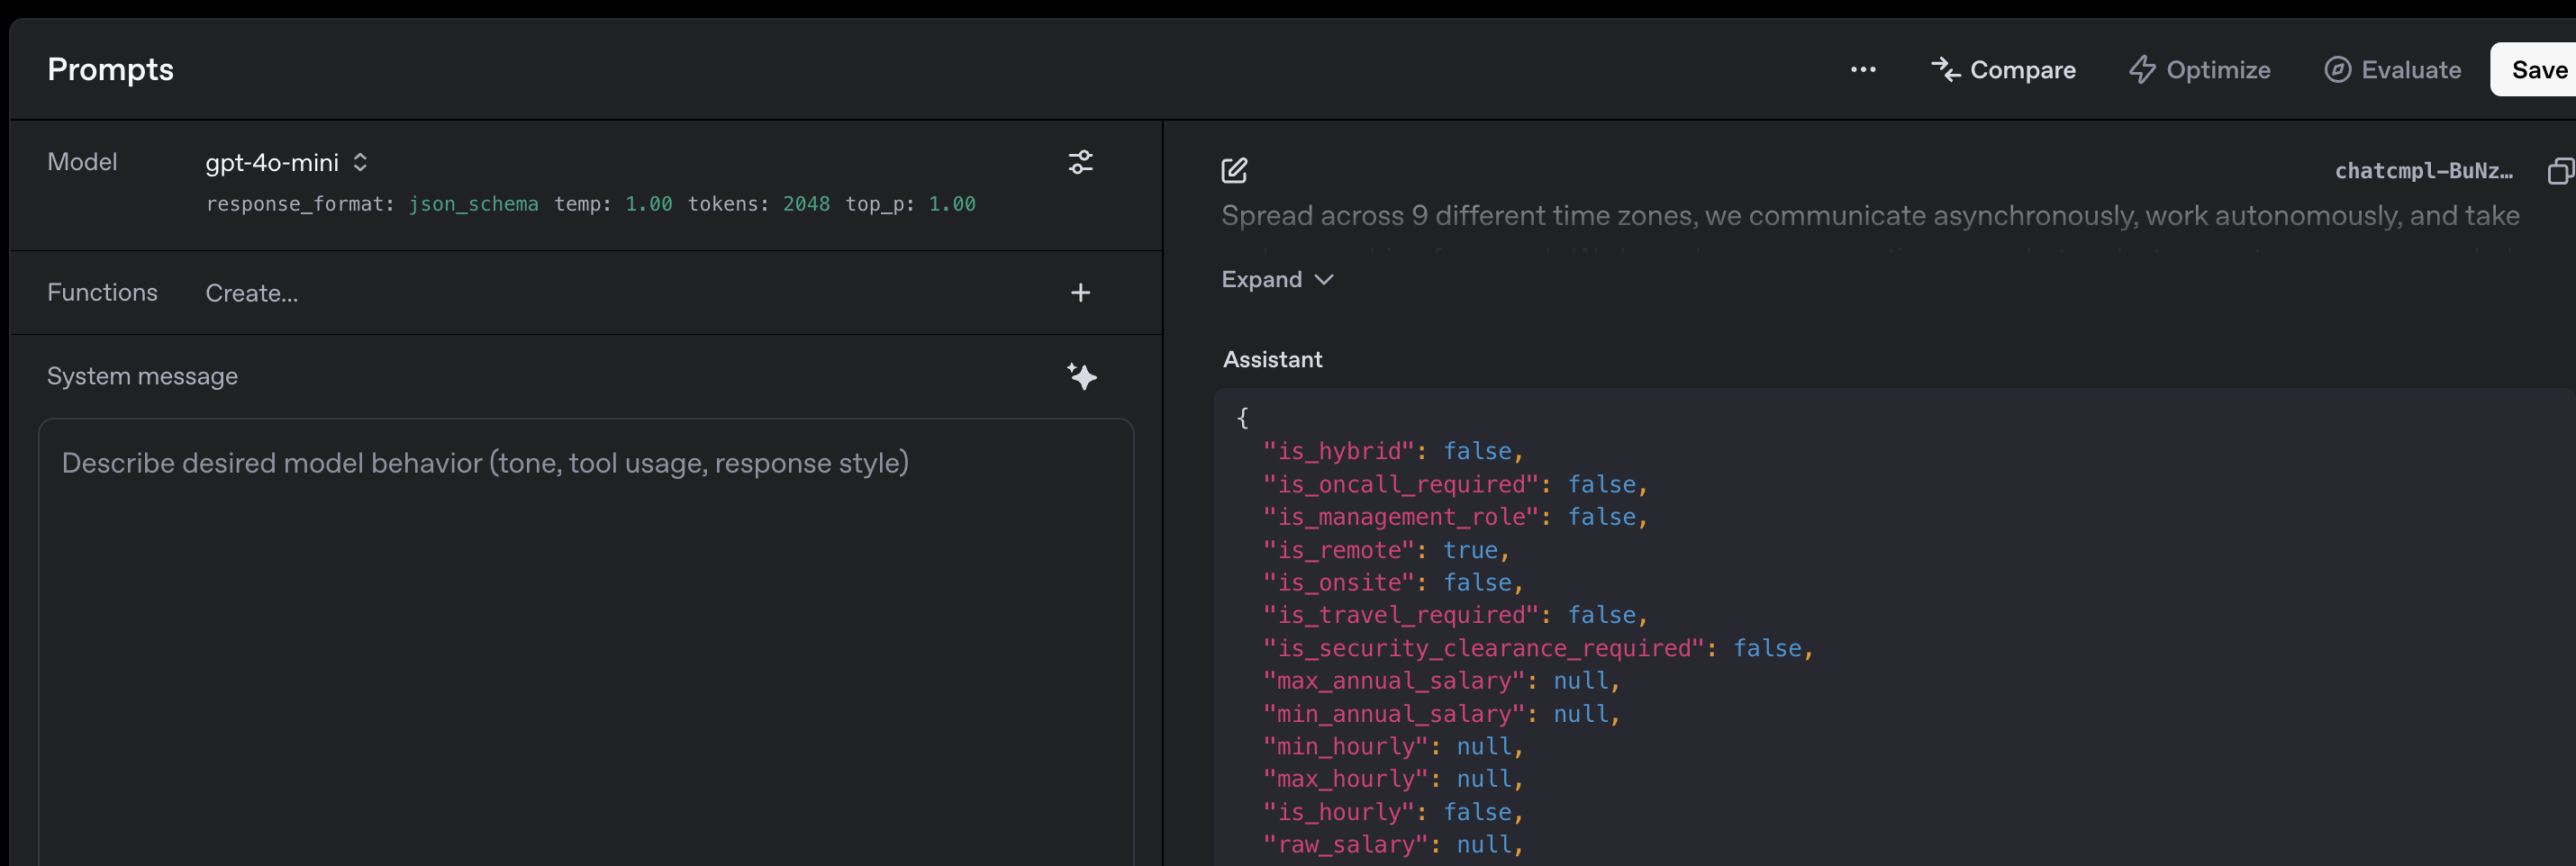Click the "is_travel_required" line
The image size is (2576, 866).
(1455, 615)
